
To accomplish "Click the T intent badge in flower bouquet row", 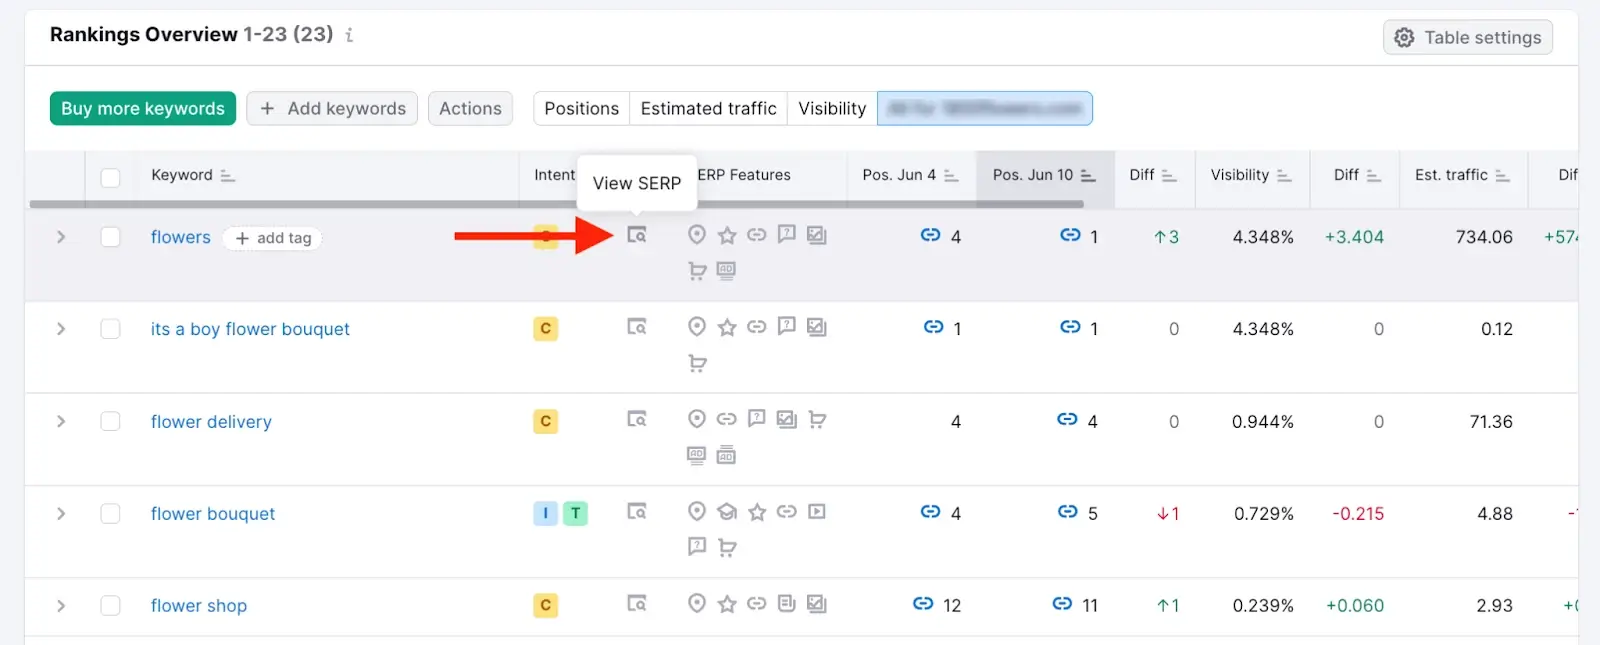I will pos(575,514).
